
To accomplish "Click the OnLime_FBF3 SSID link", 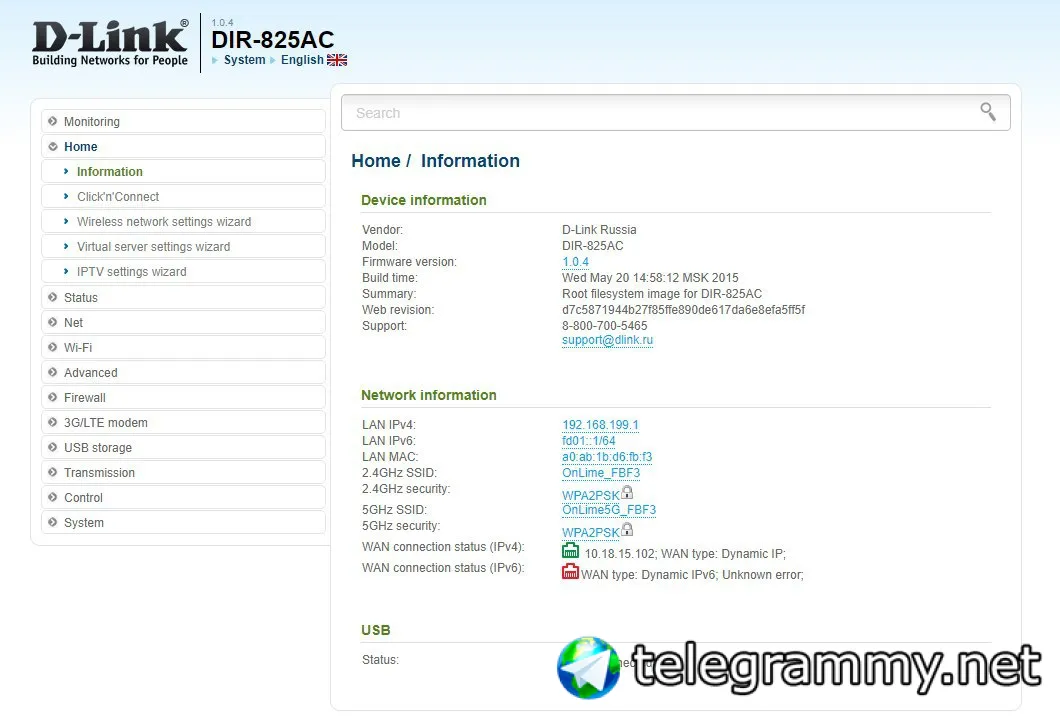I will (601, 472).
